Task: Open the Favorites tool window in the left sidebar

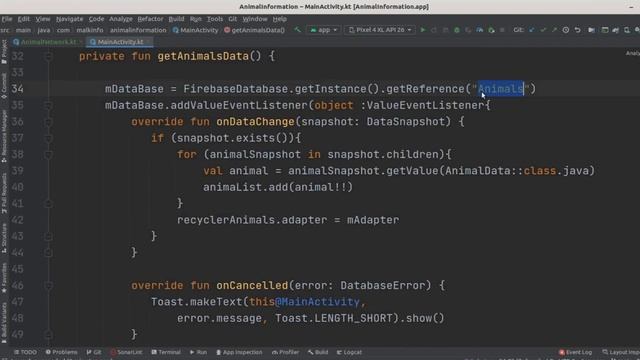Action: [x=4, y=278]
